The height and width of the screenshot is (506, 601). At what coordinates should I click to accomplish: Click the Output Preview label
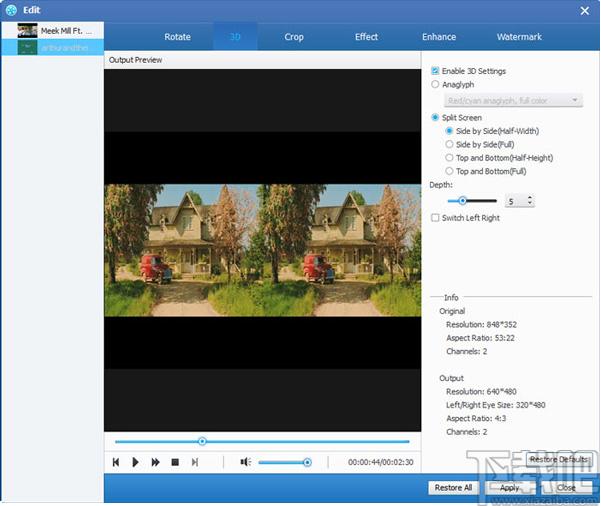[x=135, y=60]
